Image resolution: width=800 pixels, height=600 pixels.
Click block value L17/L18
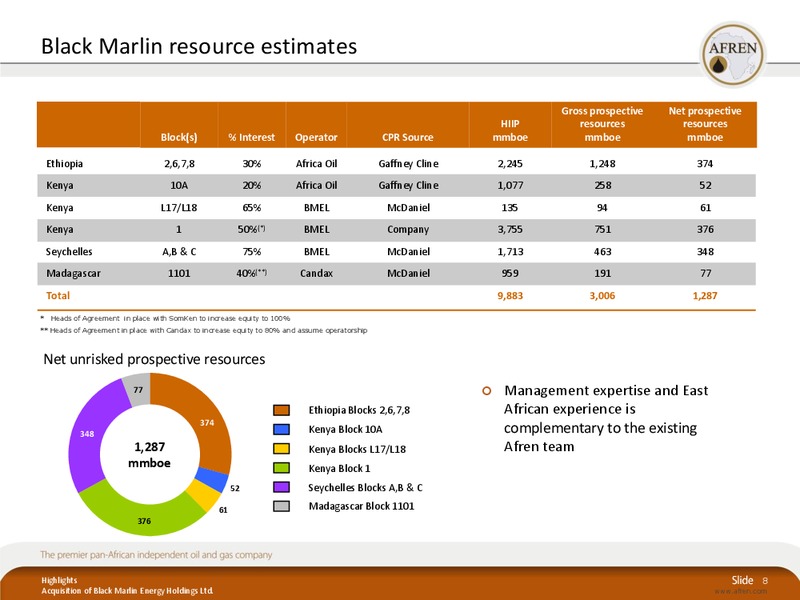[179, 208]
